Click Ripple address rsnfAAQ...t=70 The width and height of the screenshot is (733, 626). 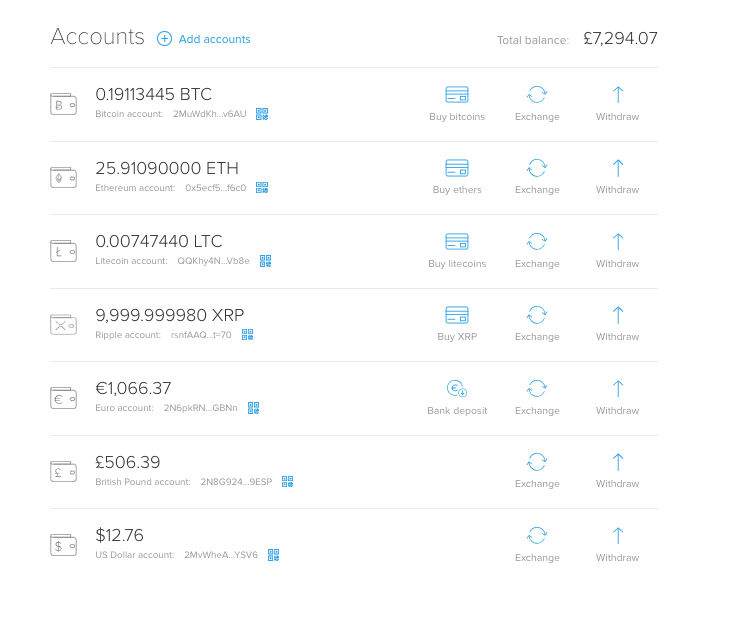[201, 335]
